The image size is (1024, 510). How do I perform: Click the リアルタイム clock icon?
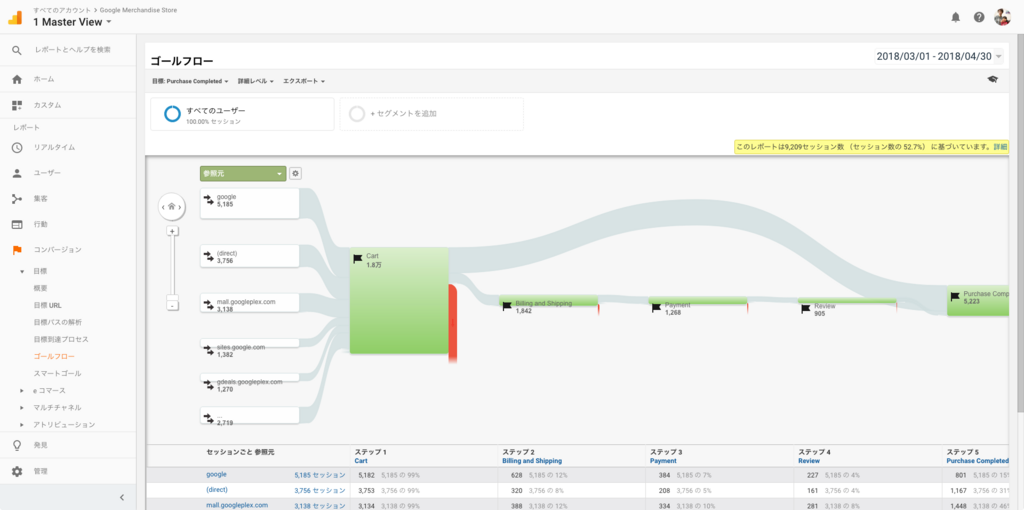(17, 148)
